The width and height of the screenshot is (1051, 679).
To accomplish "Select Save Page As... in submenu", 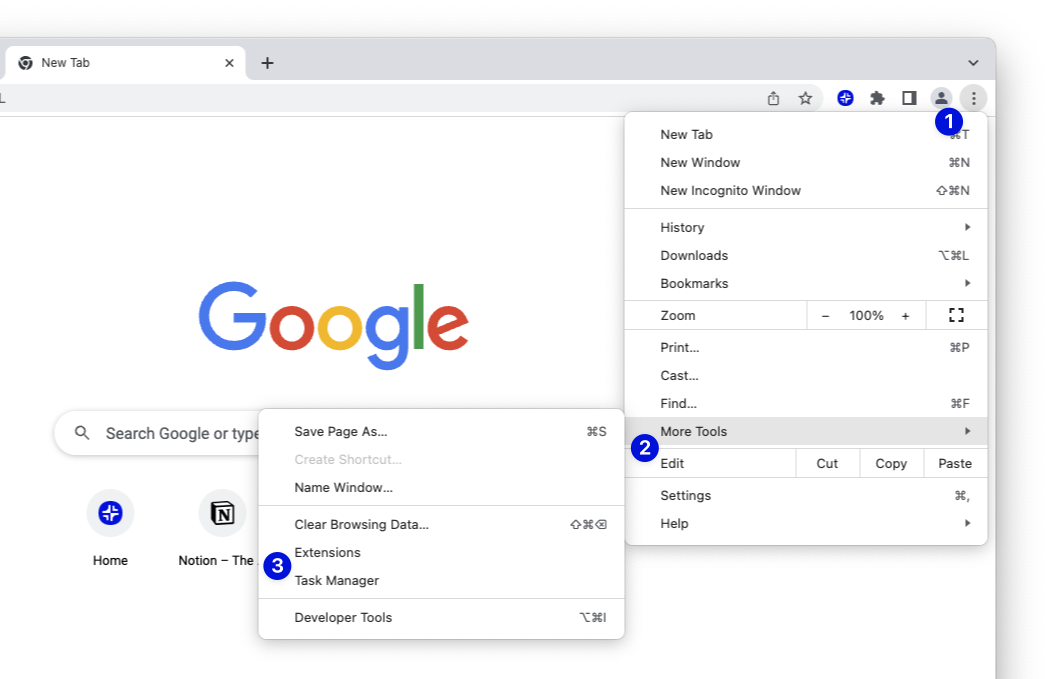I will (441, 432).
